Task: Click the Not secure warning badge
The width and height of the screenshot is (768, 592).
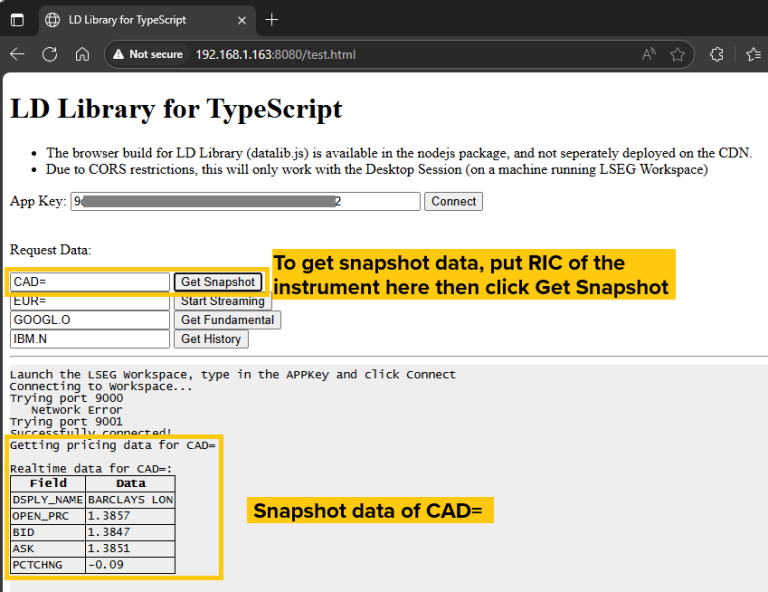Action: click(148, 54)
